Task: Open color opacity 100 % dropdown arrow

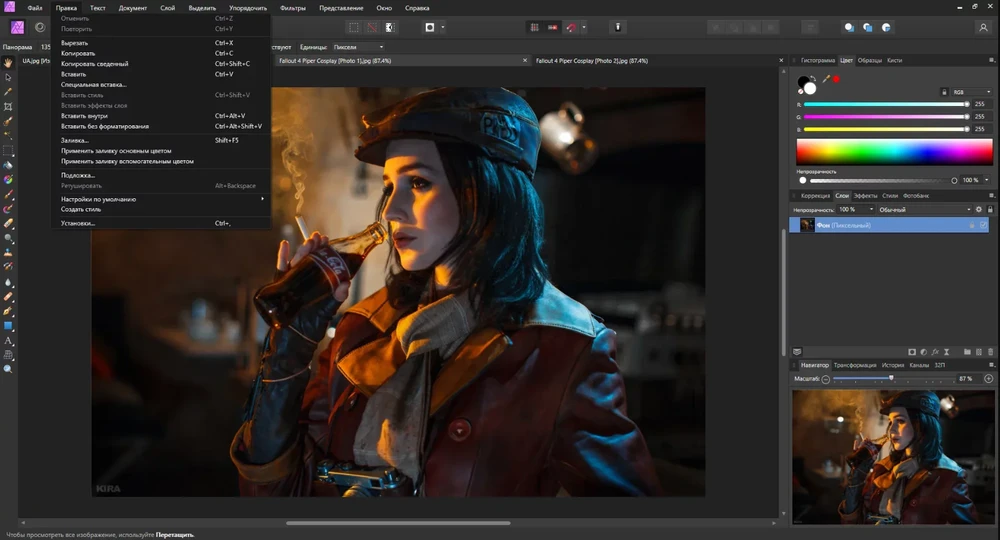Action: (987, 180)
